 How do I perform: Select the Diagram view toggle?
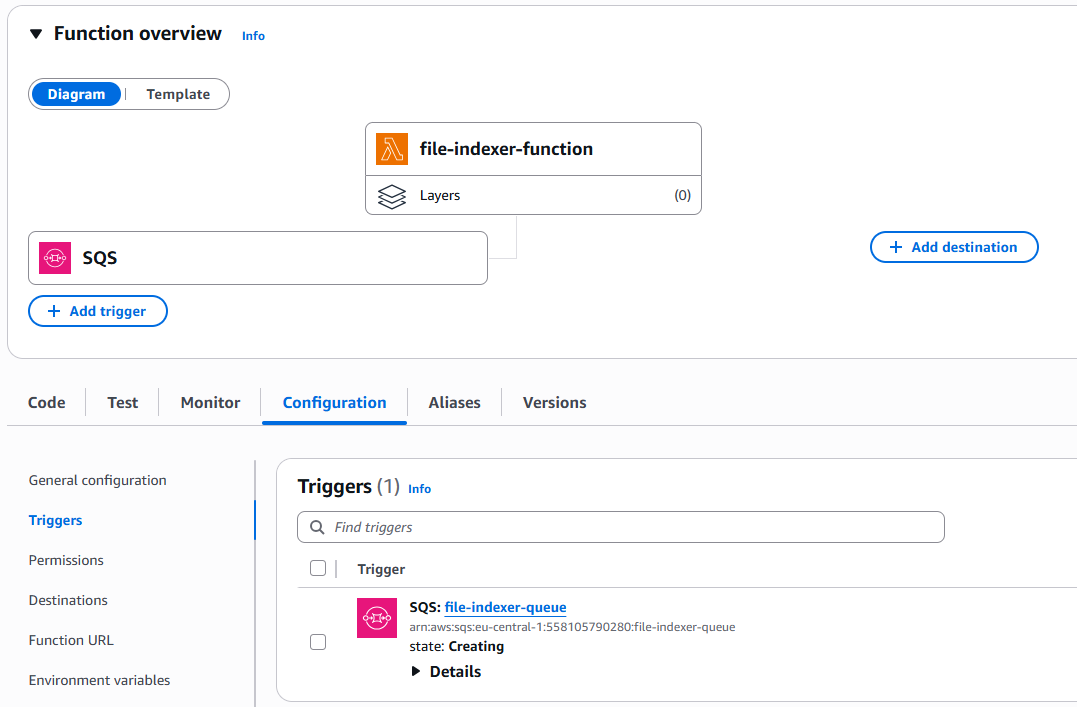click(76, 94)
